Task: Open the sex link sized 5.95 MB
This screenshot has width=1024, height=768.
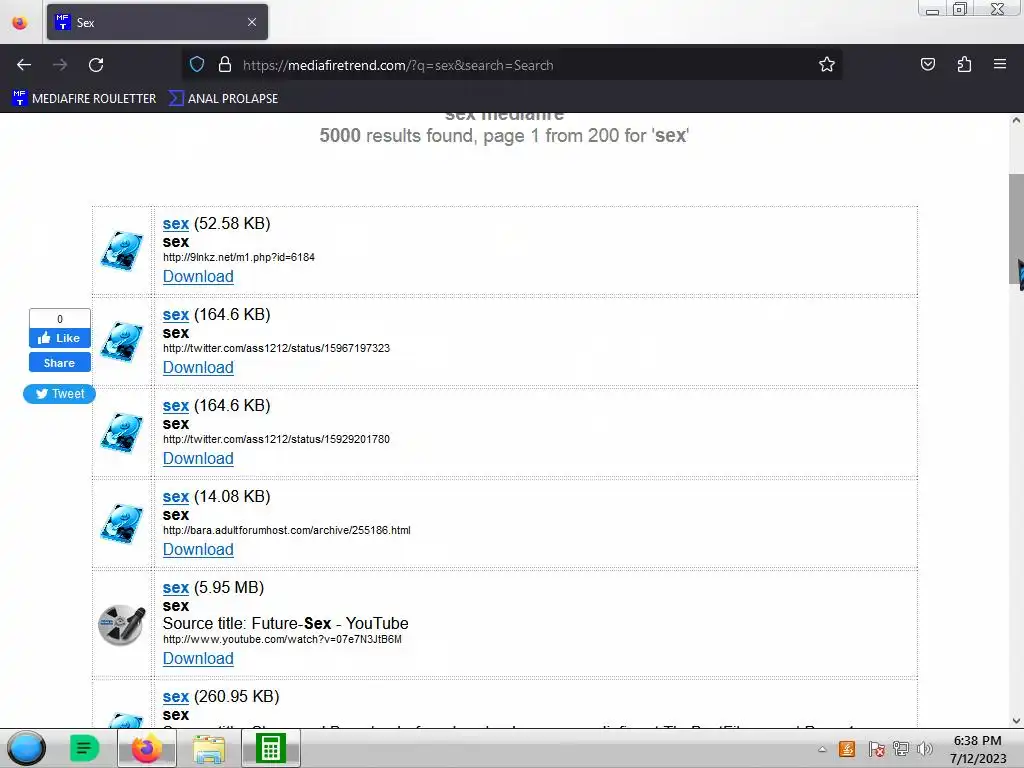Action: [x=176, y=588]
